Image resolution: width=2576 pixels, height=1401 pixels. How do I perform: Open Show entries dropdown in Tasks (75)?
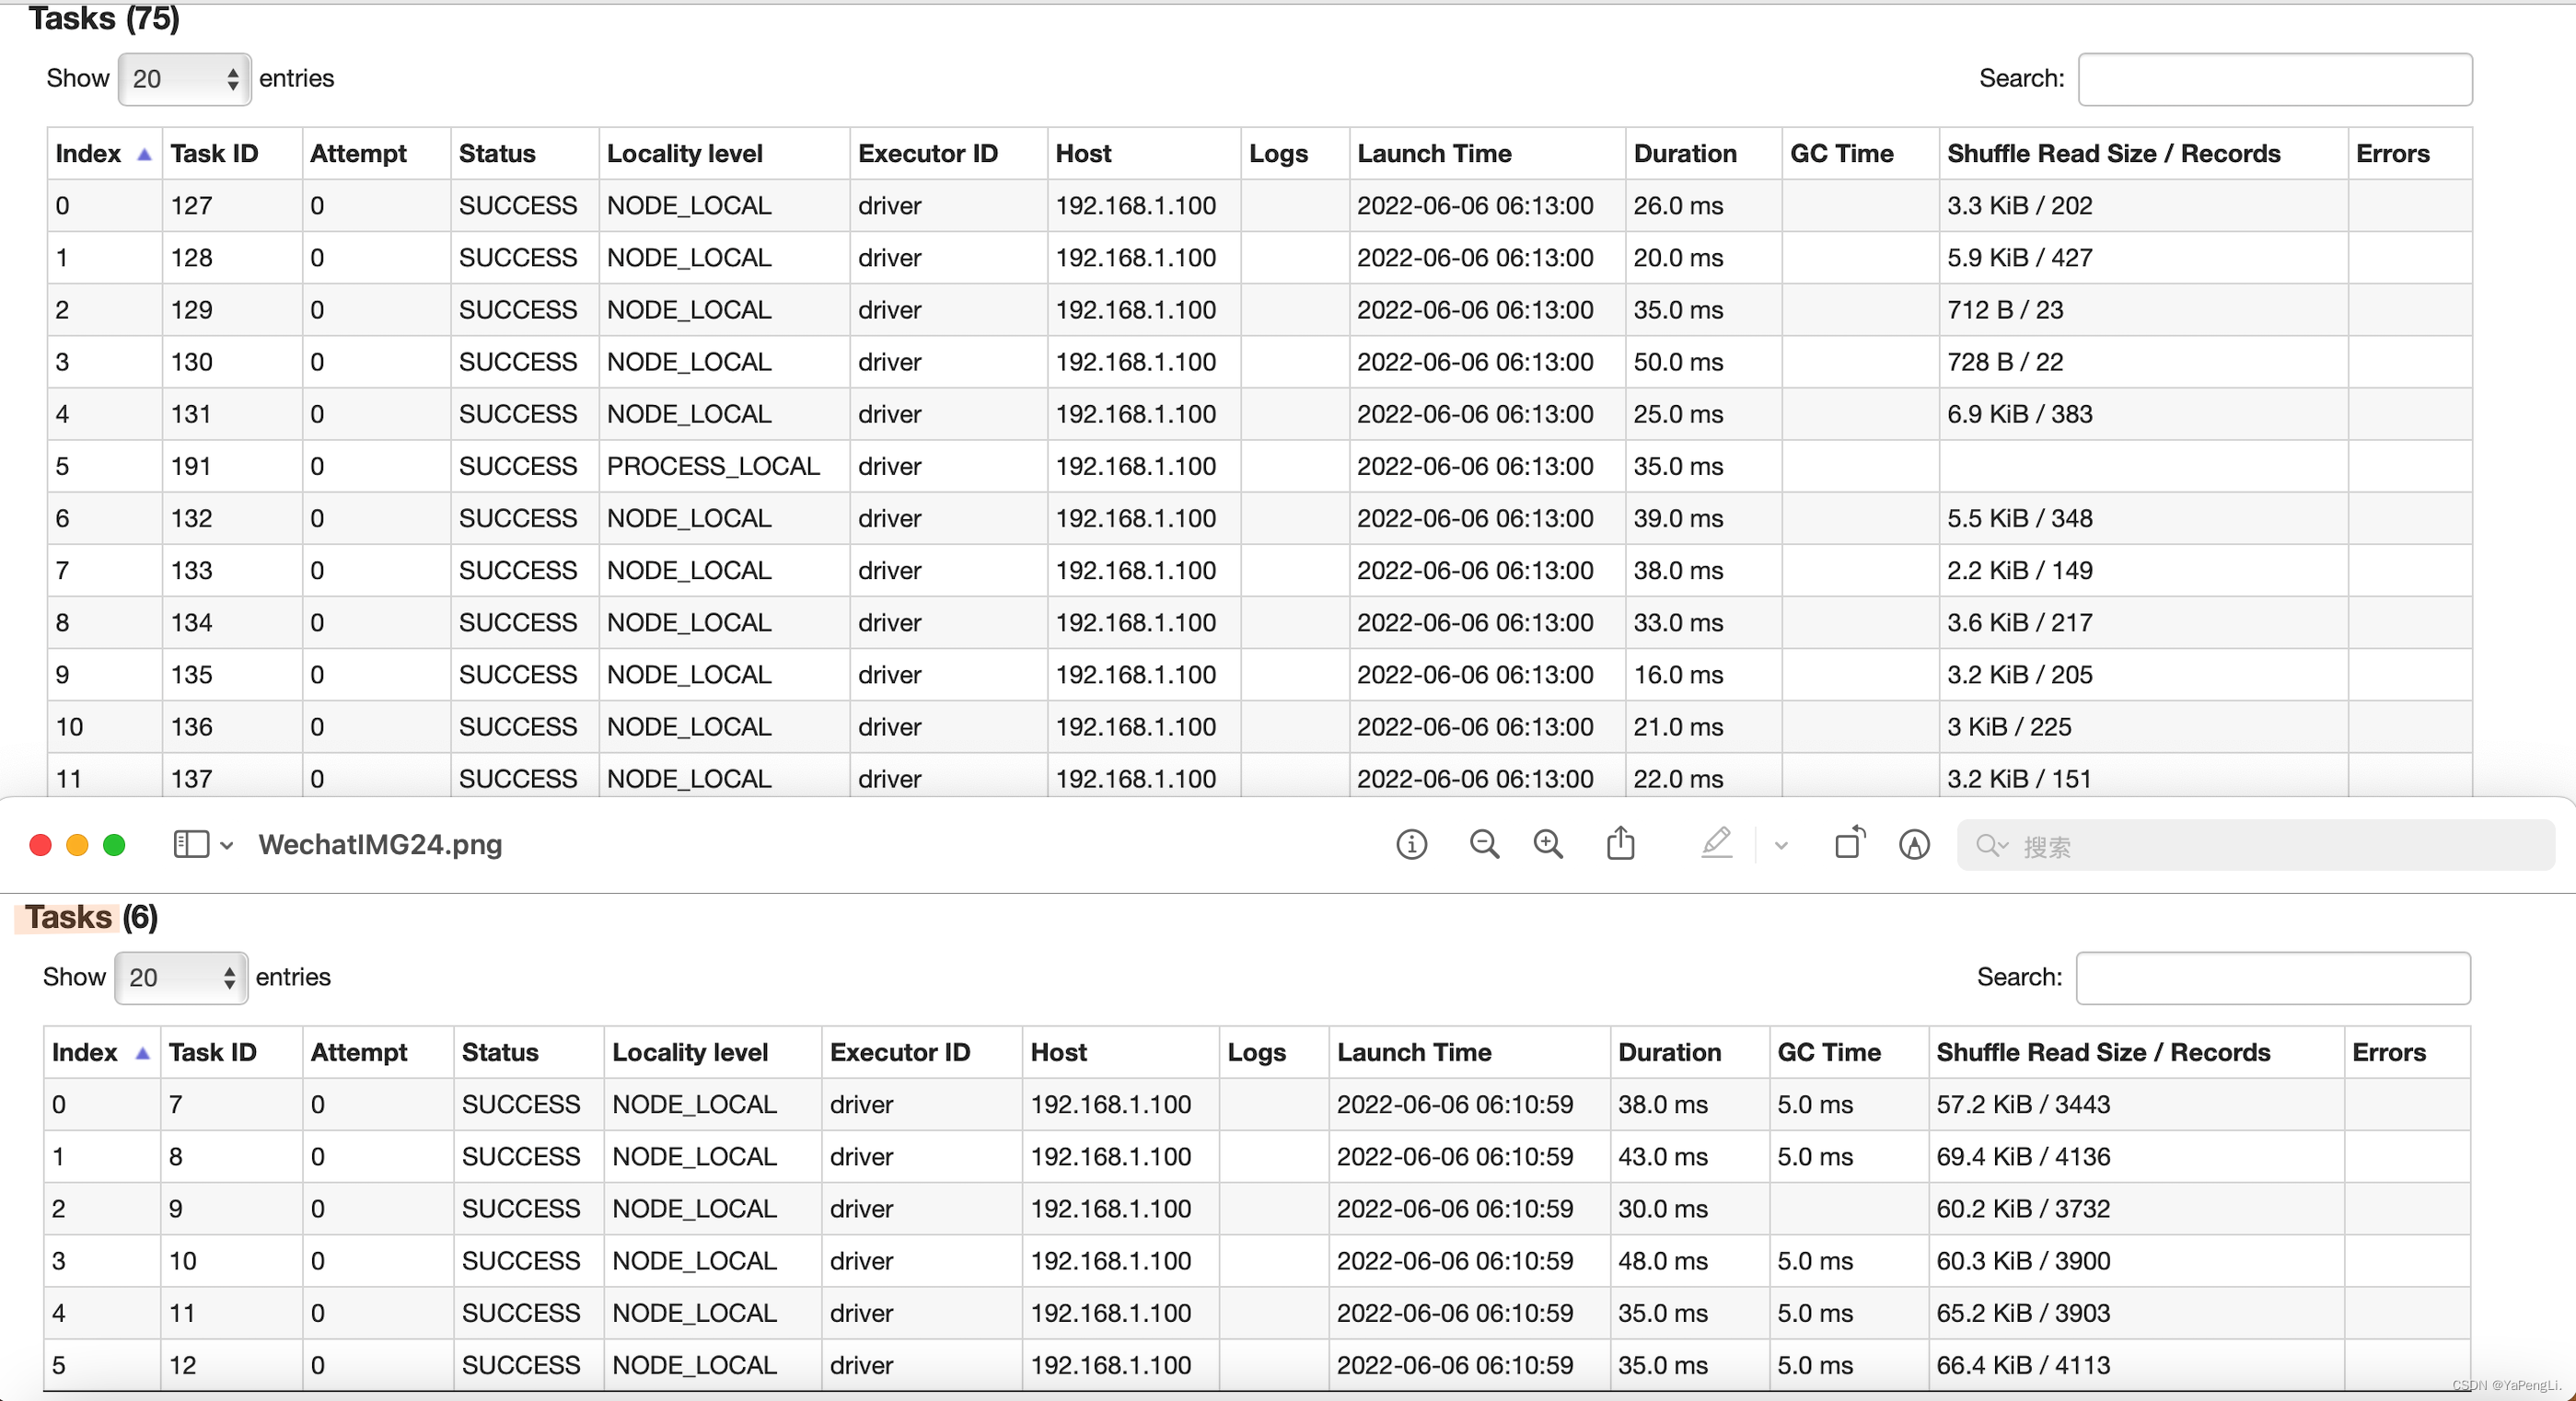[184, 79]
